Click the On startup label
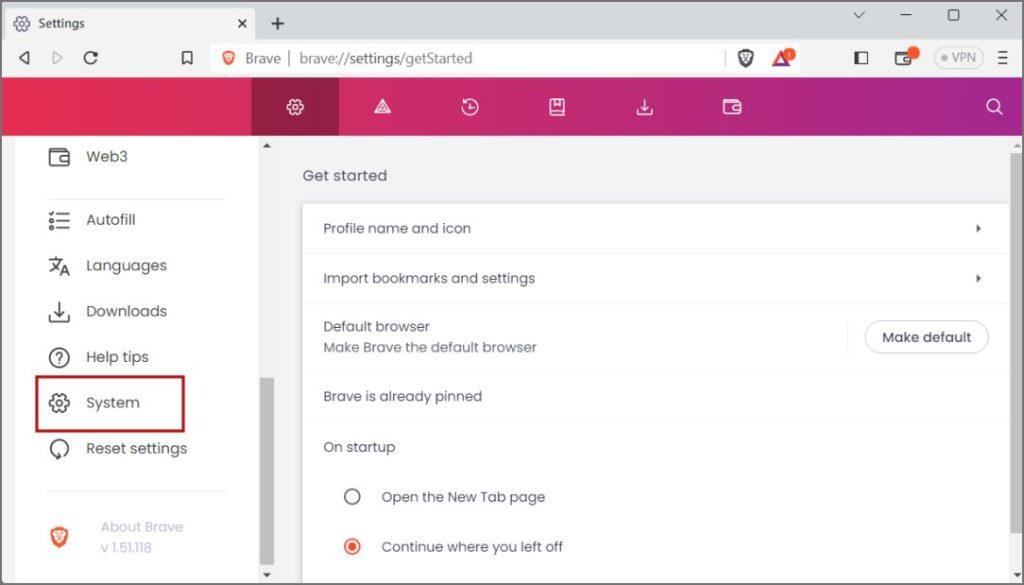 point(359,447)
